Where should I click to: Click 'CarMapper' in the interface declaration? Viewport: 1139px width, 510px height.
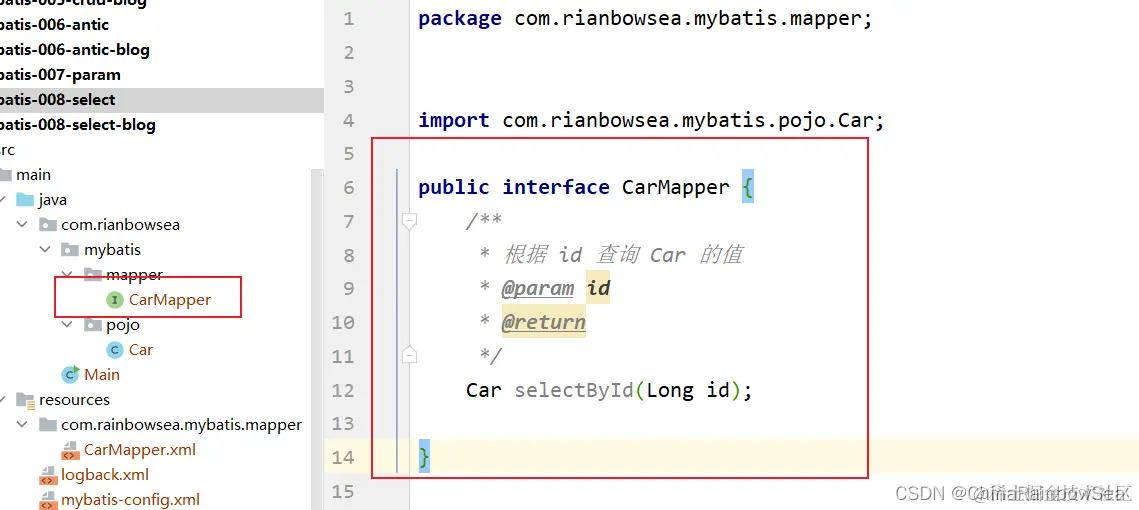click(x=676, y=187)
